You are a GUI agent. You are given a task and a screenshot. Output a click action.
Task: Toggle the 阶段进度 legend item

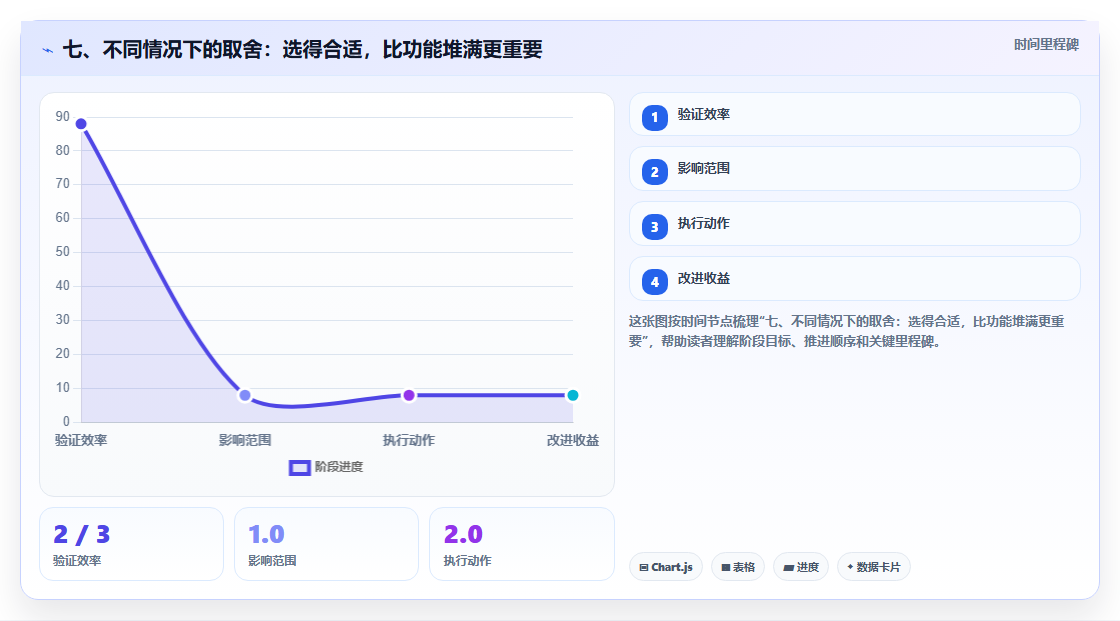tap(326, 467)
